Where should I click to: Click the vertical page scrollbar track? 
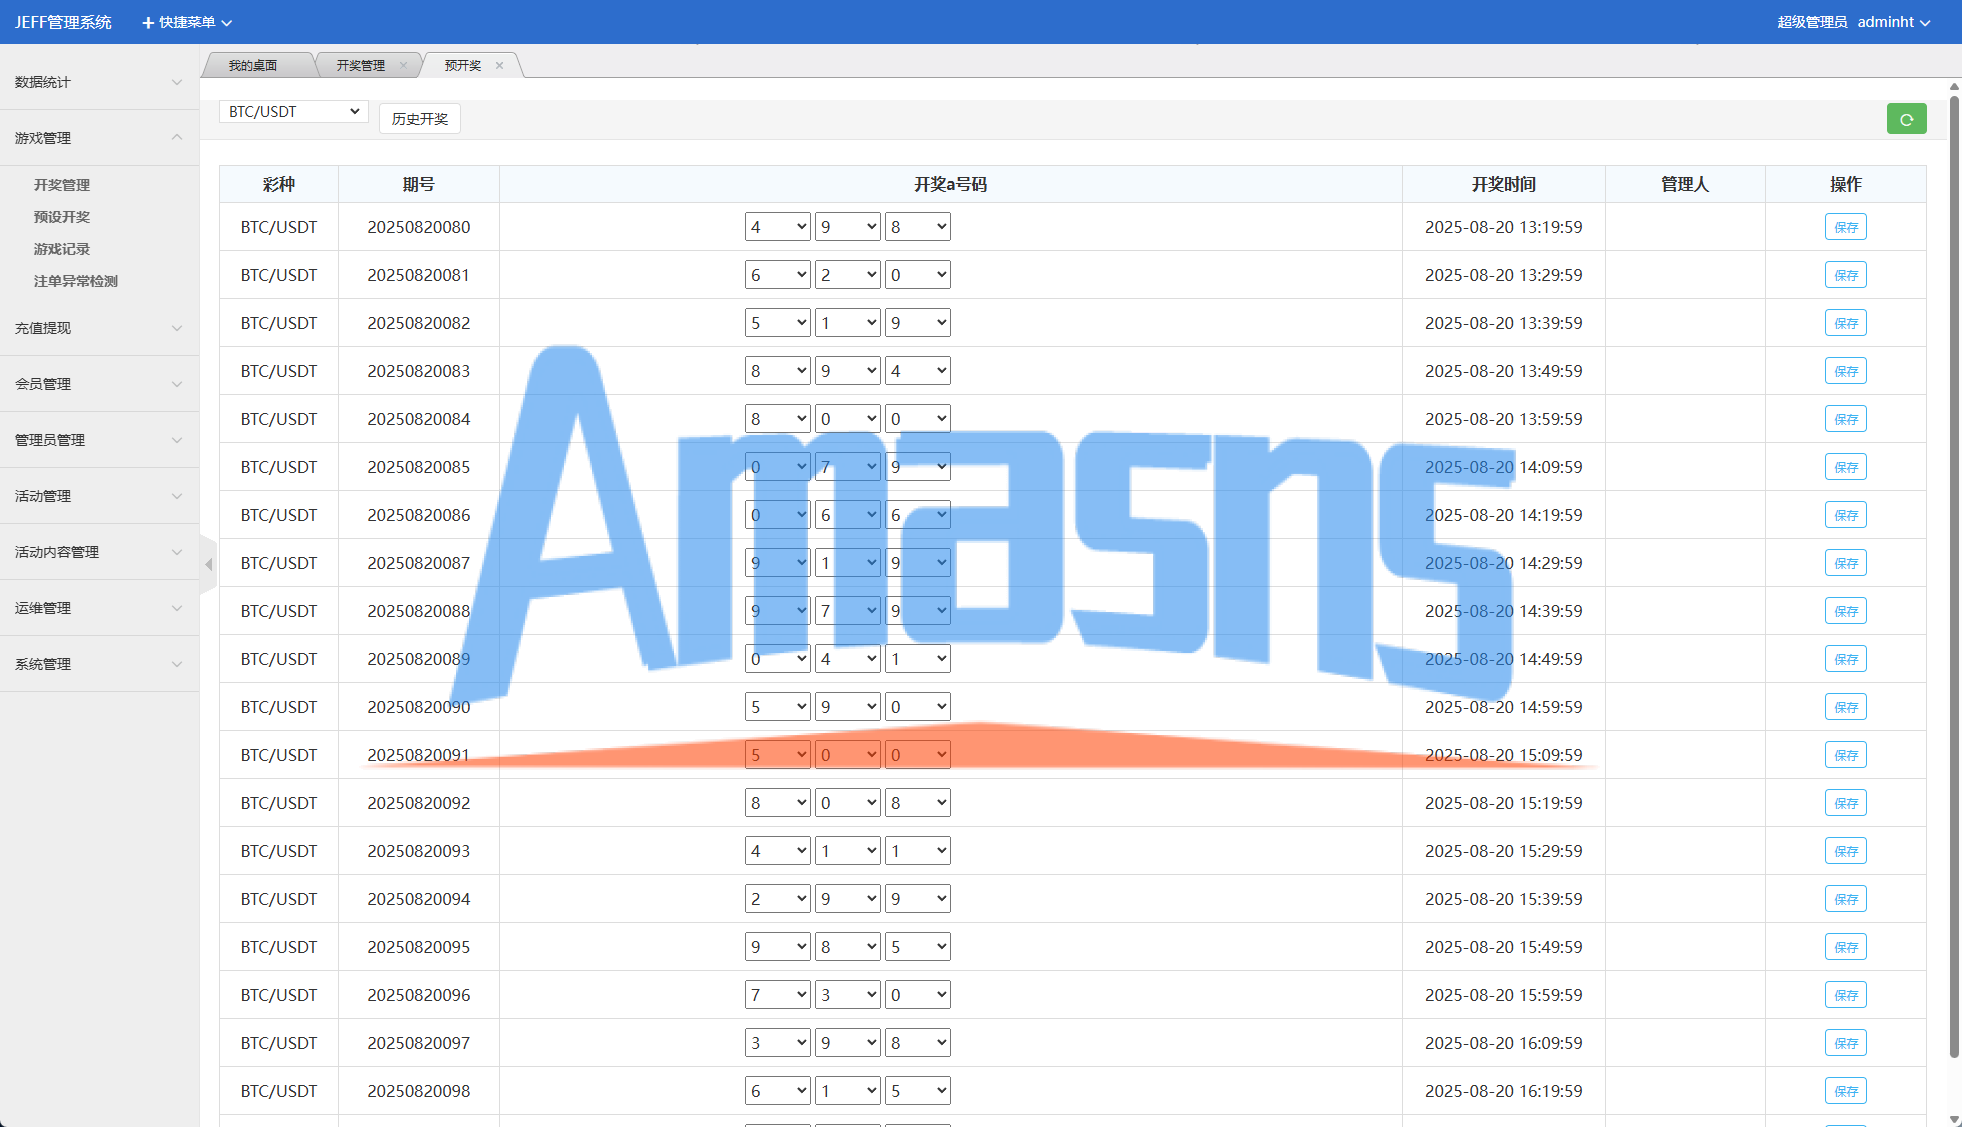(1954, 1085)
